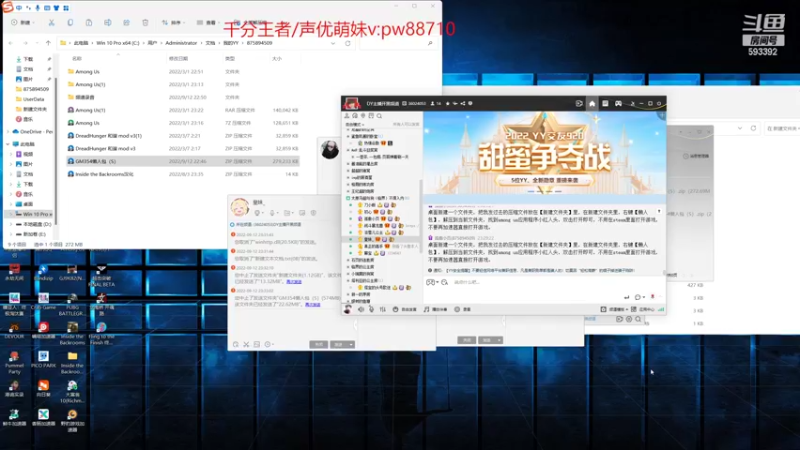Click the Explorer search box
Viewport: 800px width, 450px height.
[x=397, y=43]
